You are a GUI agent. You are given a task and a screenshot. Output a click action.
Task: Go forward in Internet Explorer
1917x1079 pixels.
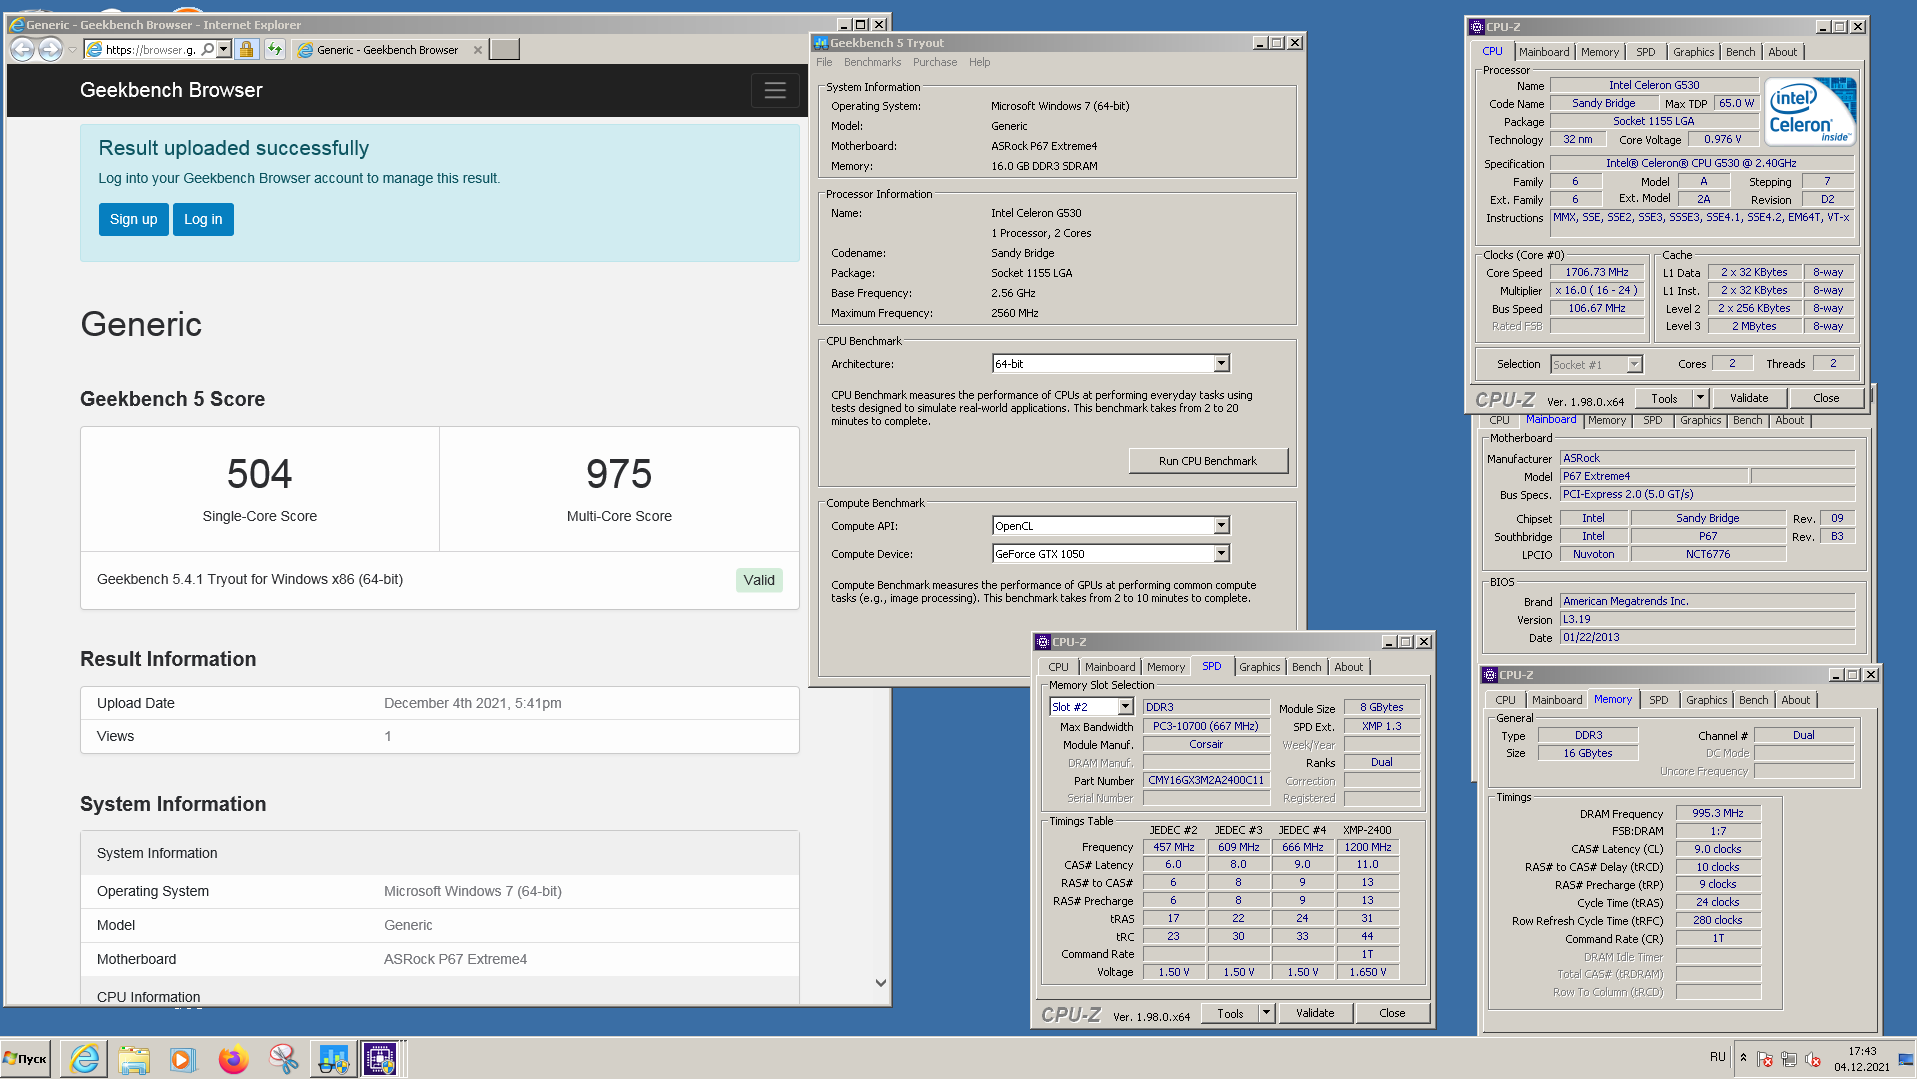click(x=50, y=49)
